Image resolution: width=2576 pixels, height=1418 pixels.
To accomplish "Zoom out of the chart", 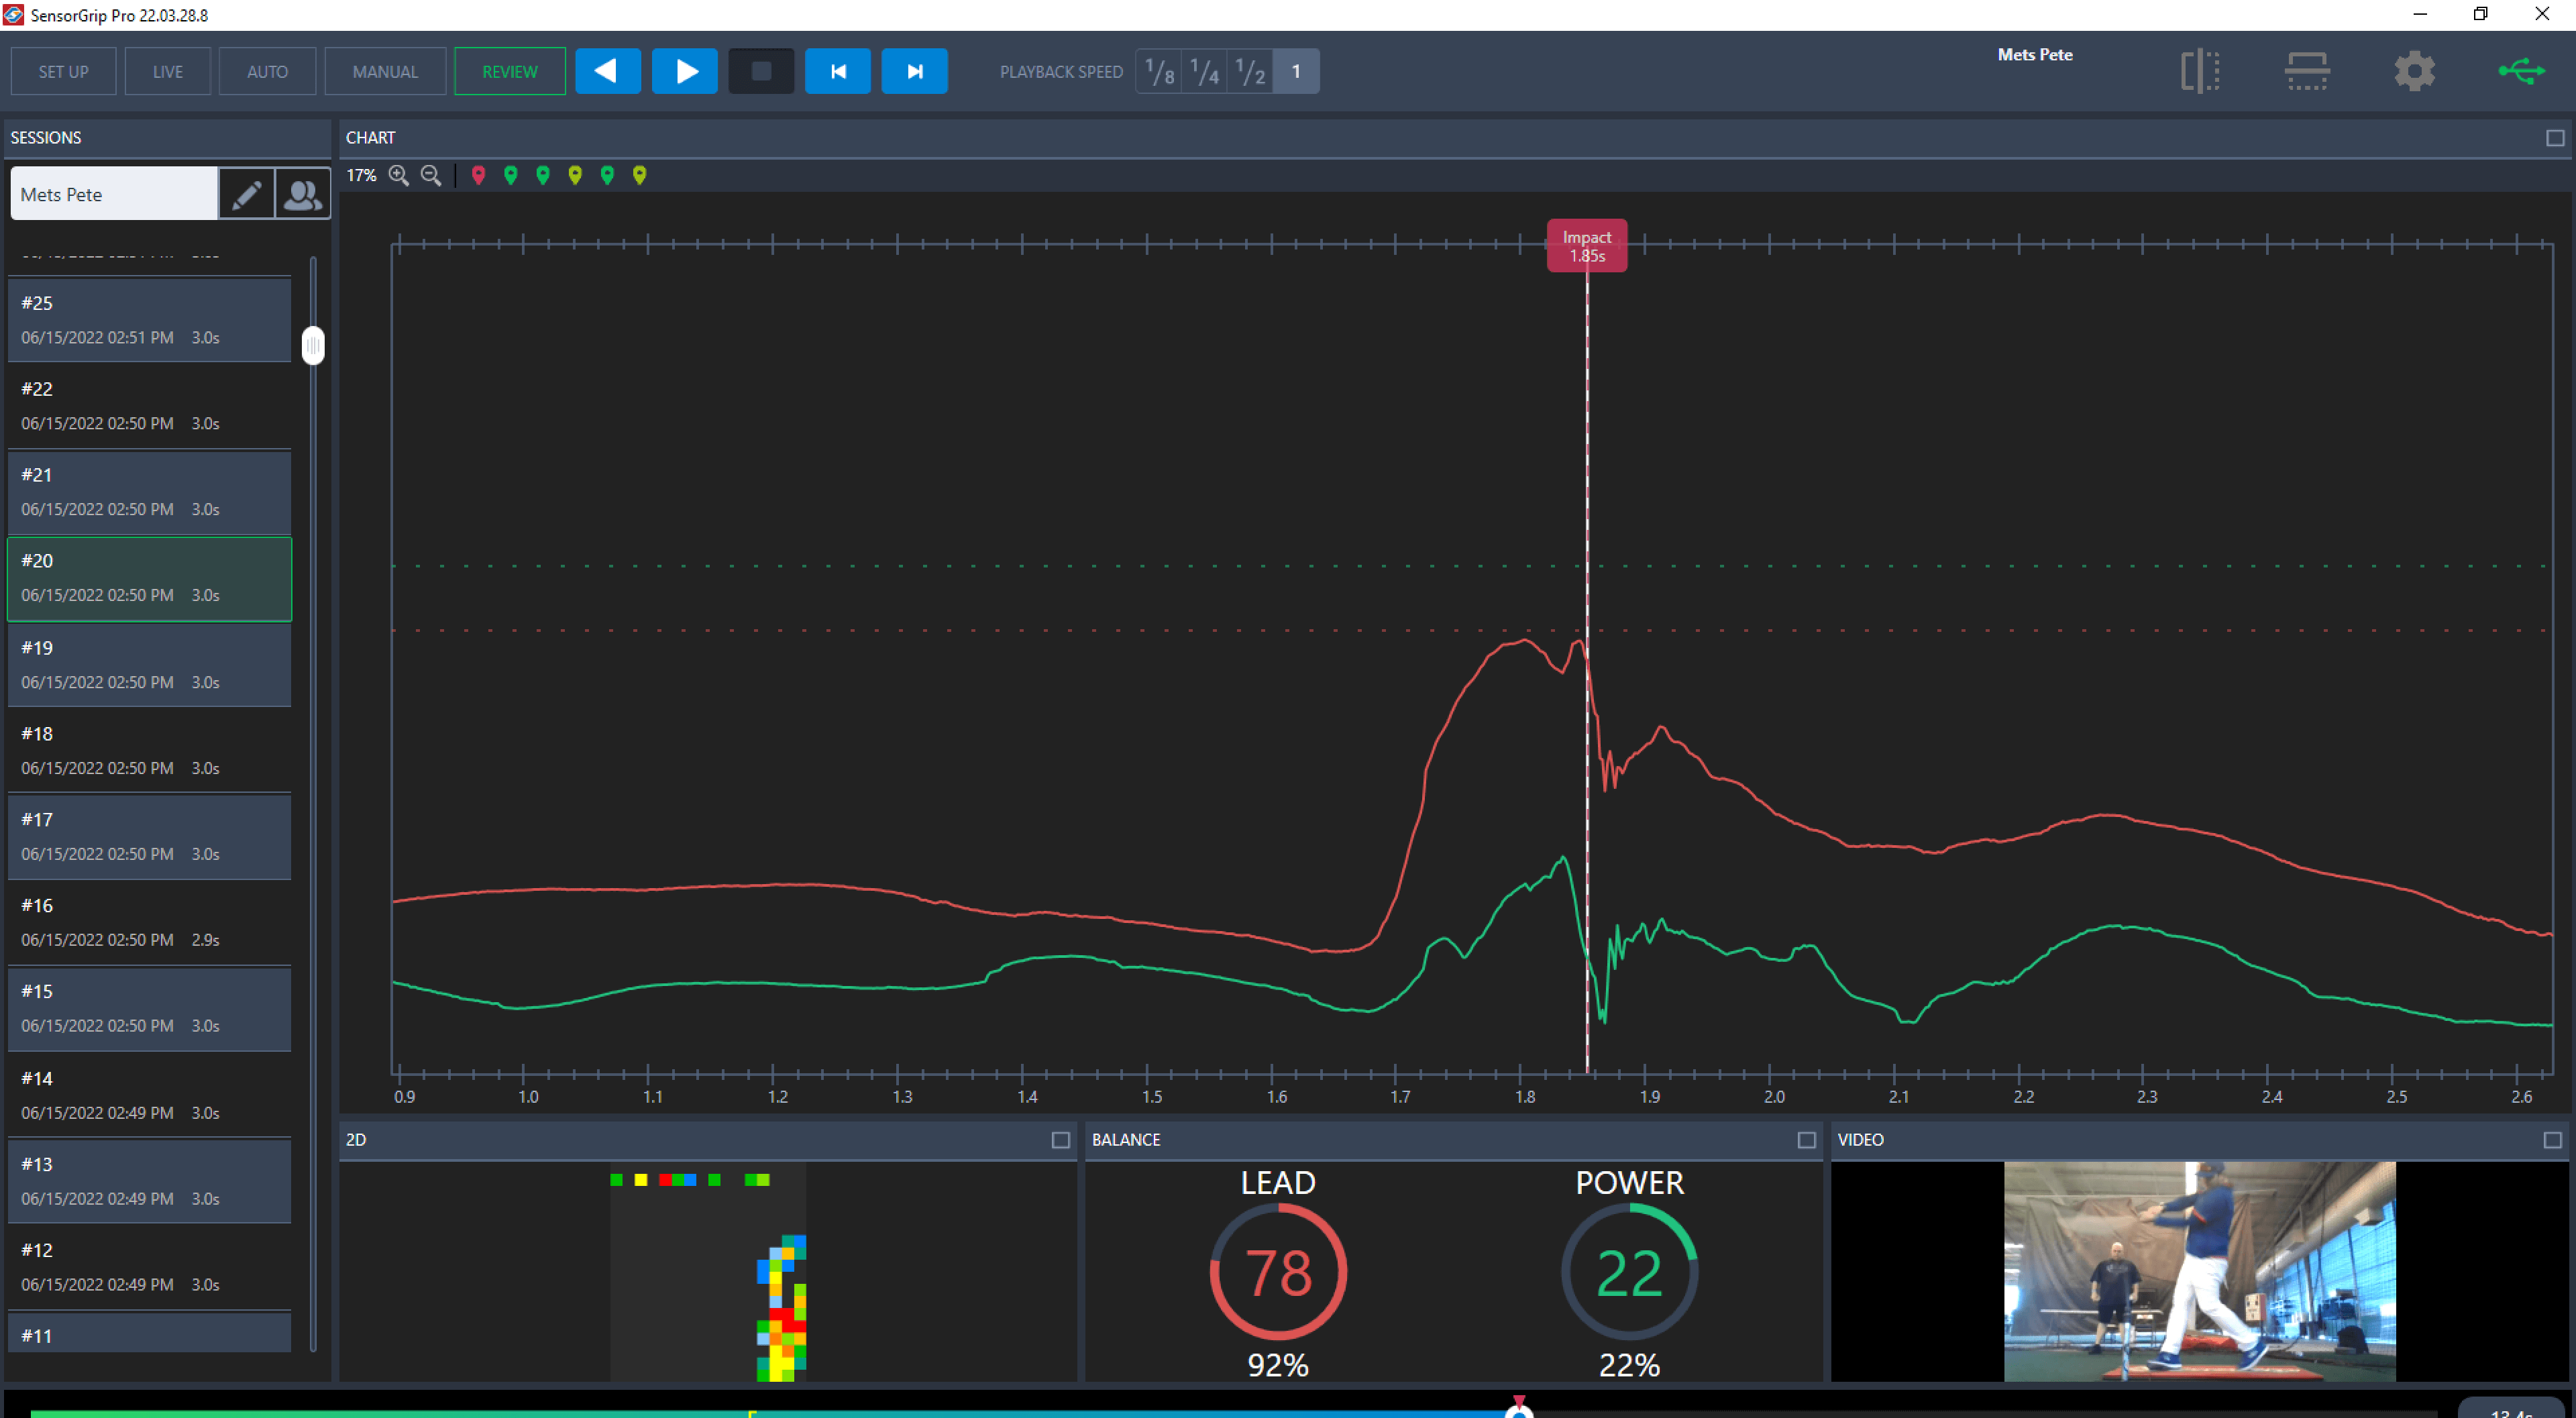I will (431, 175).
